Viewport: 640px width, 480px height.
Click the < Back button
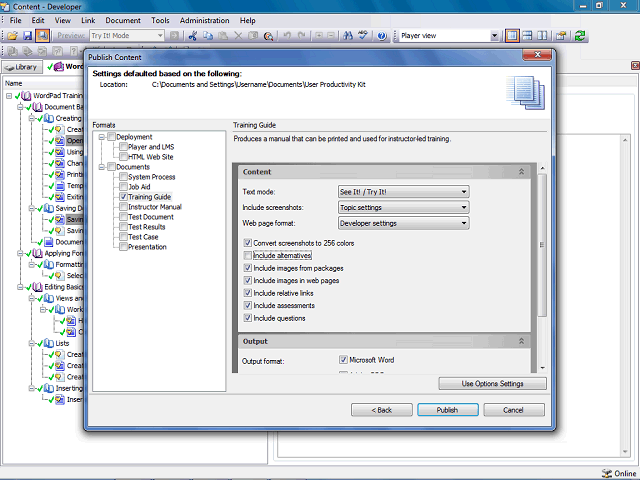pyautogui.click(x=382, y=410)
